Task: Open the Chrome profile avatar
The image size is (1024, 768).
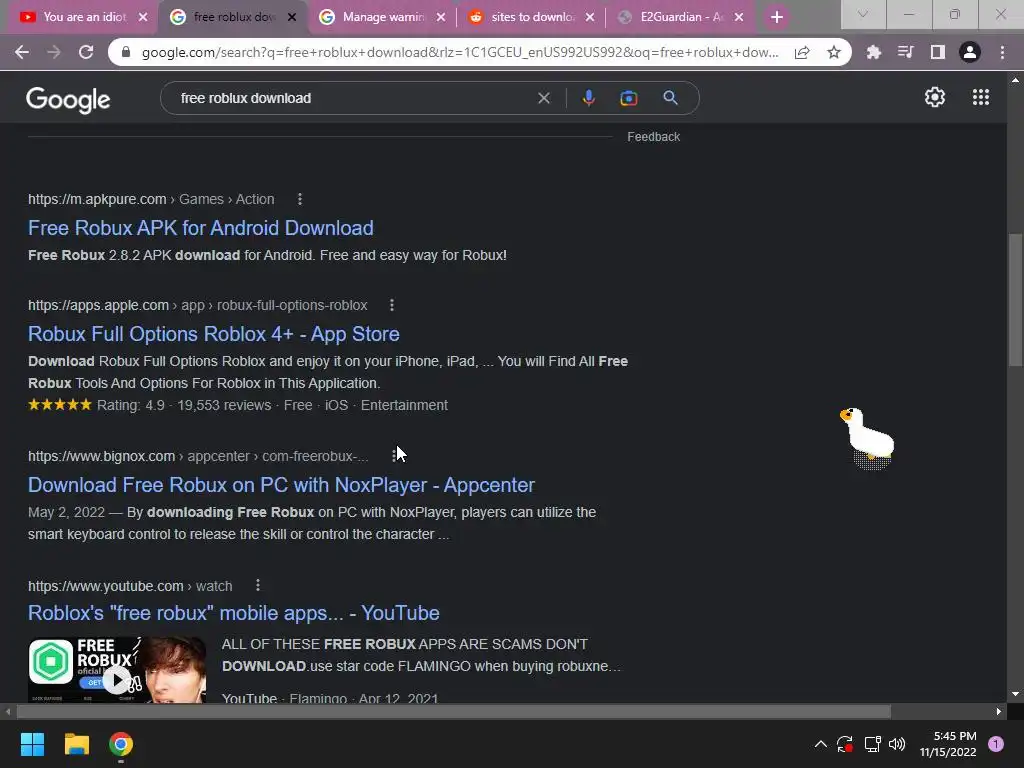Action: click(x=970, y=52)
